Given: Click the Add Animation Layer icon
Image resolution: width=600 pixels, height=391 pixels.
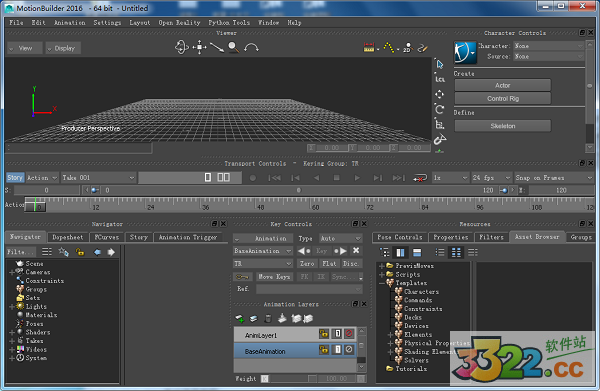Looking at the screenshot, I should click(240, 318).
